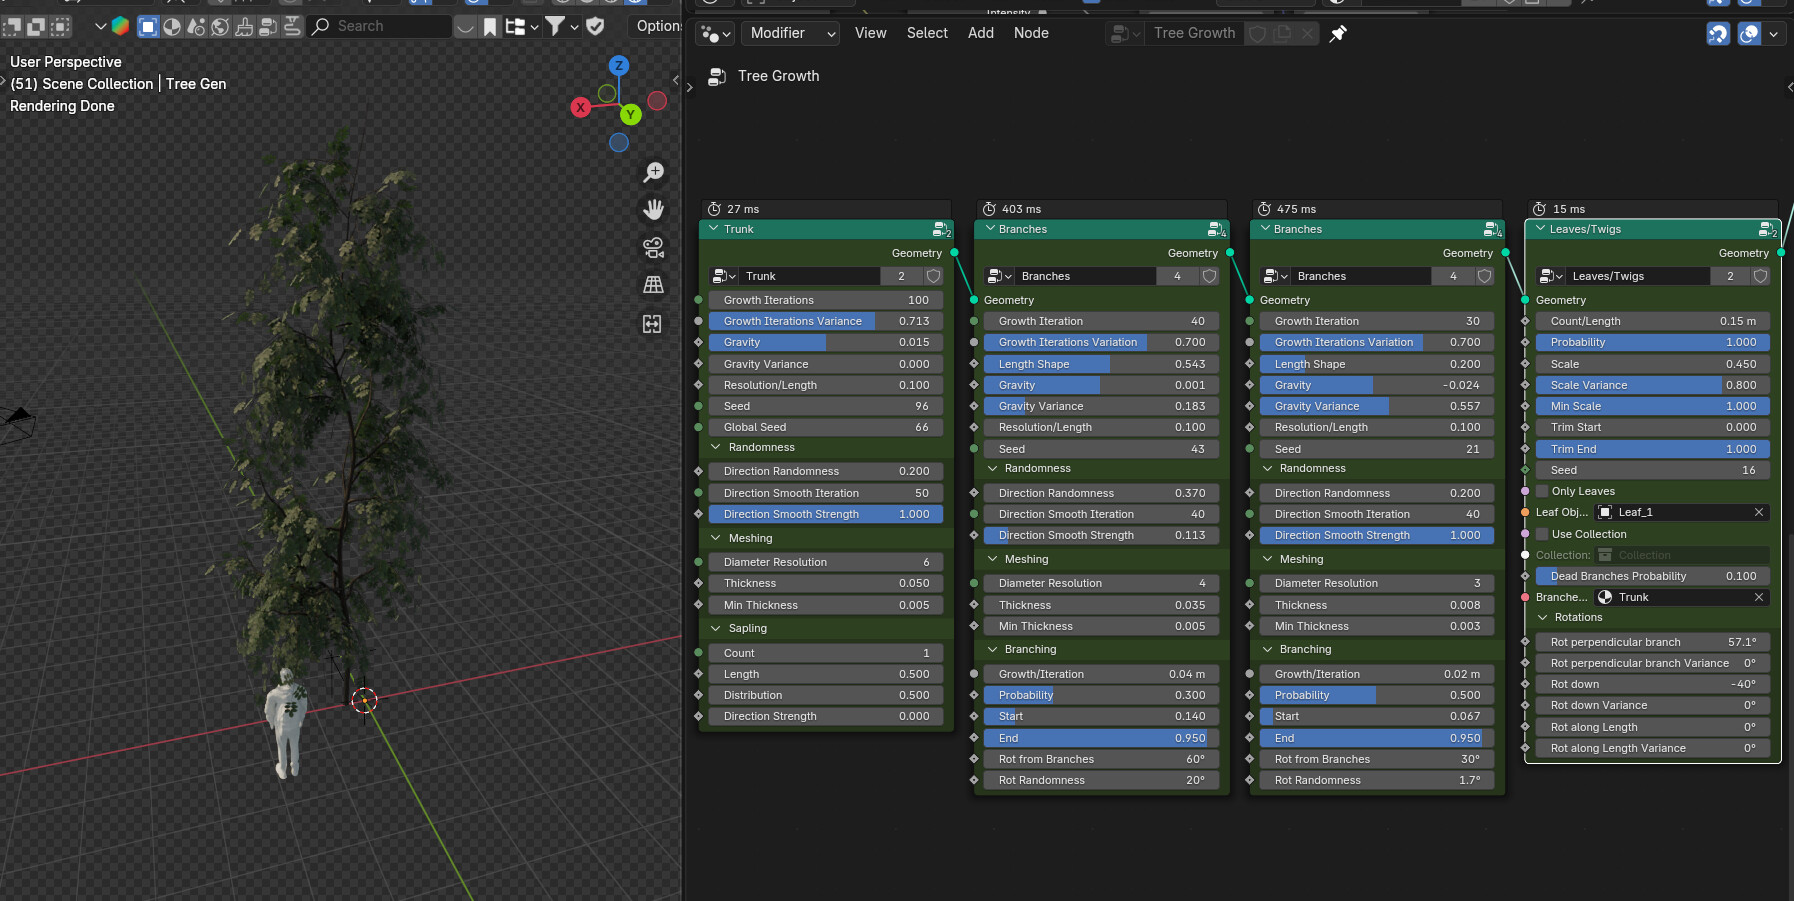Adjust the Gravity slider in the Trunk node
This screenshot has width=1794, height=901.
(826, 342)
